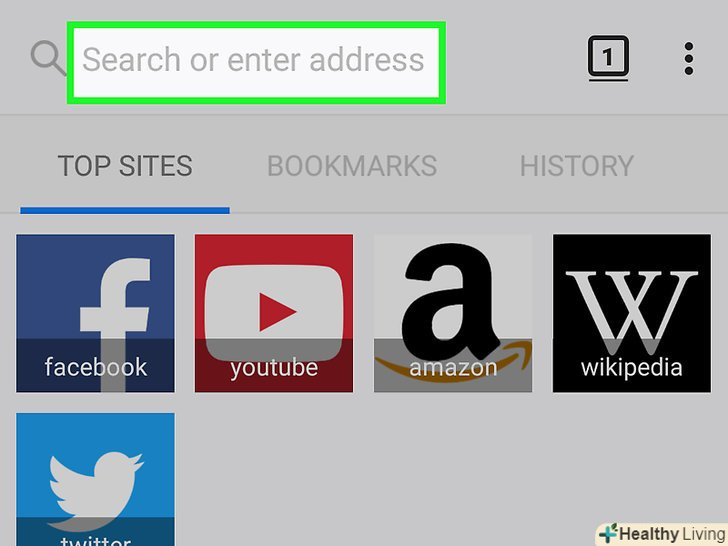728x546 pixels.
Task: Open the three-dot overflow menu
Action: (x=689, y=58)
